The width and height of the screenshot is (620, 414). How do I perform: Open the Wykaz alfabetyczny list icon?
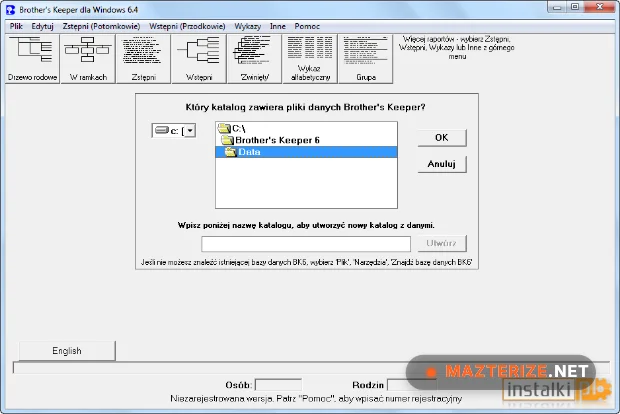(x=310, y=59)
